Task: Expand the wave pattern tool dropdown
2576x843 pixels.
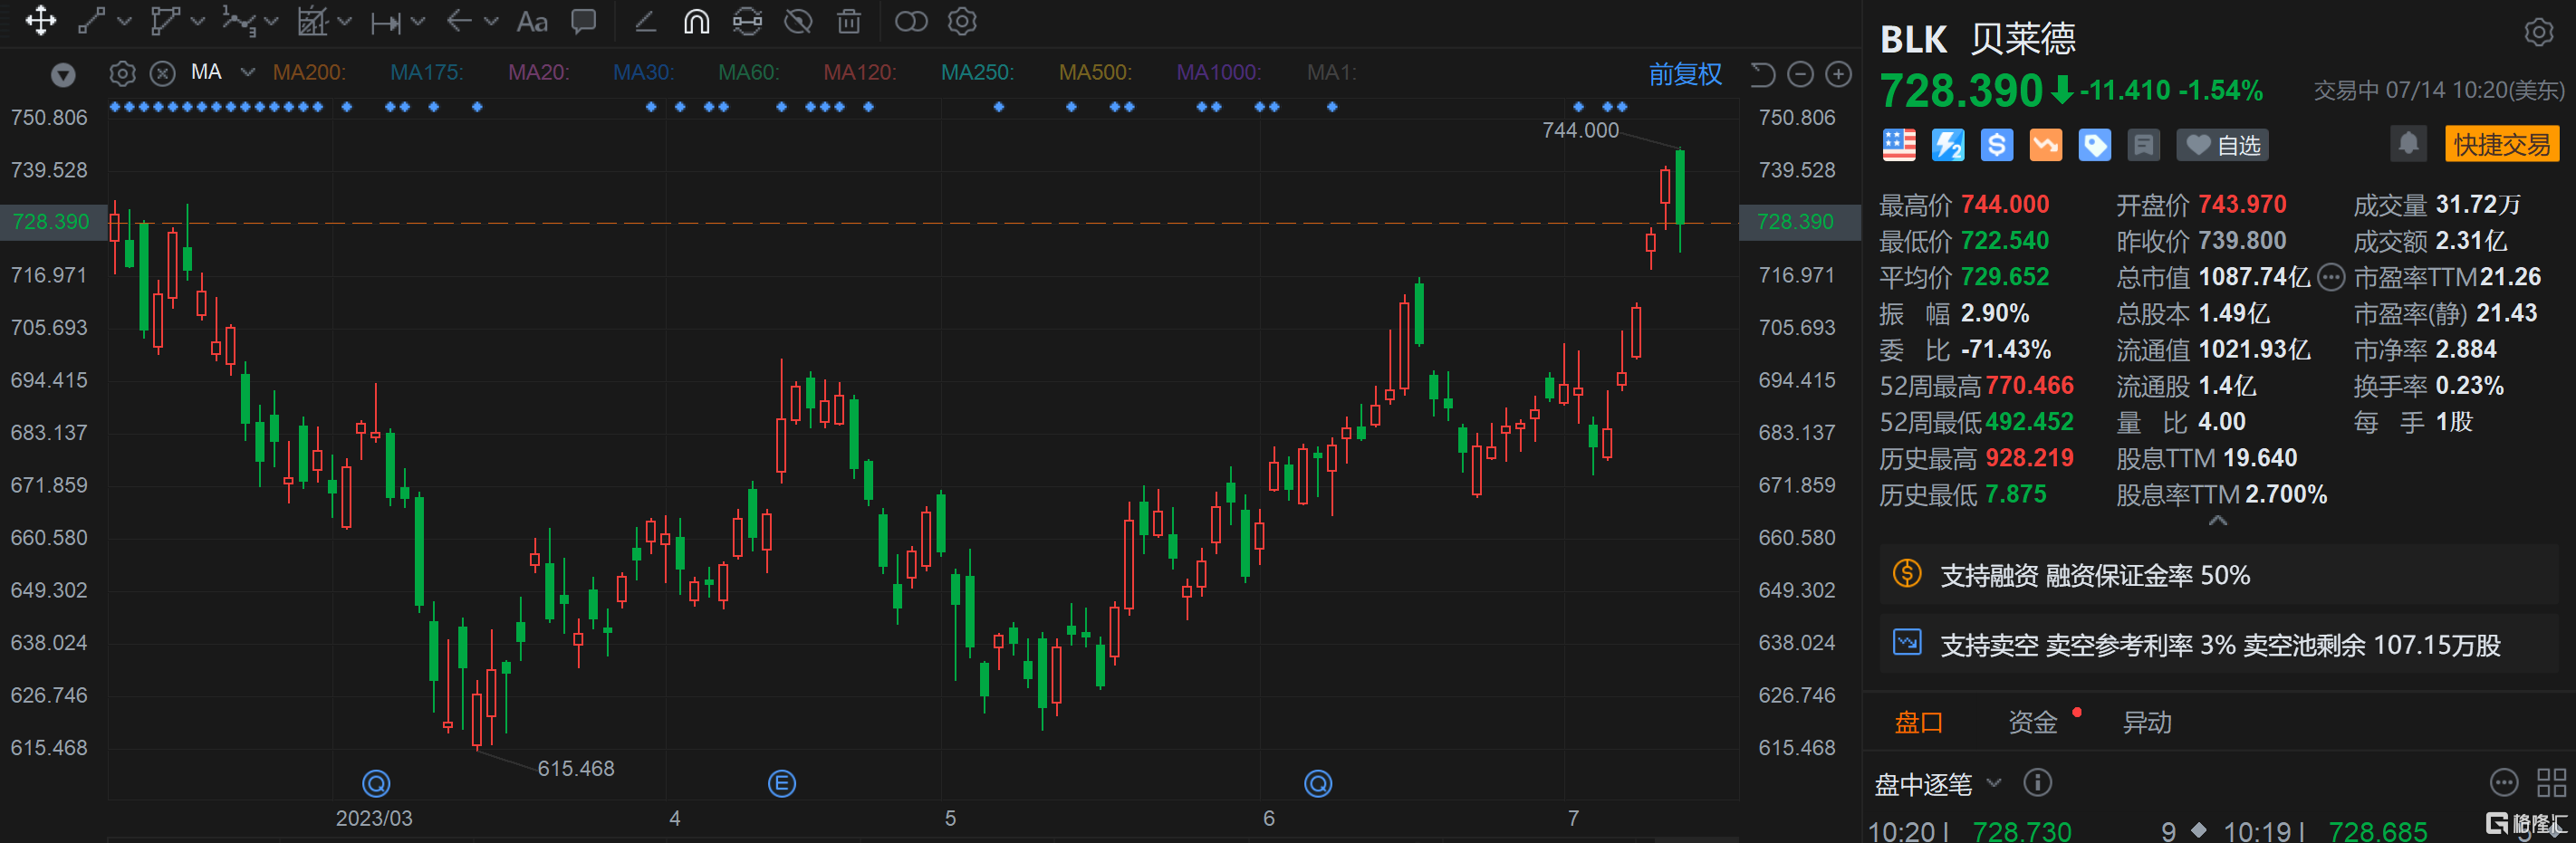Action: (271, 21)
